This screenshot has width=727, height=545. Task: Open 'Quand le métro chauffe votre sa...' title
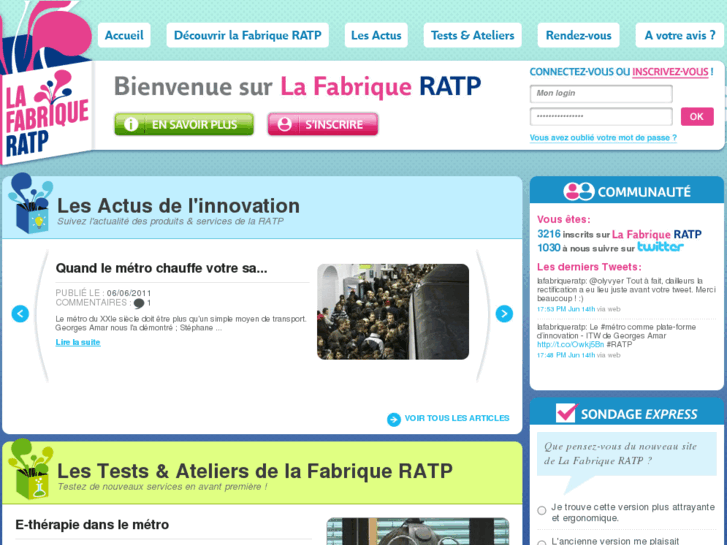coord(161,268)
